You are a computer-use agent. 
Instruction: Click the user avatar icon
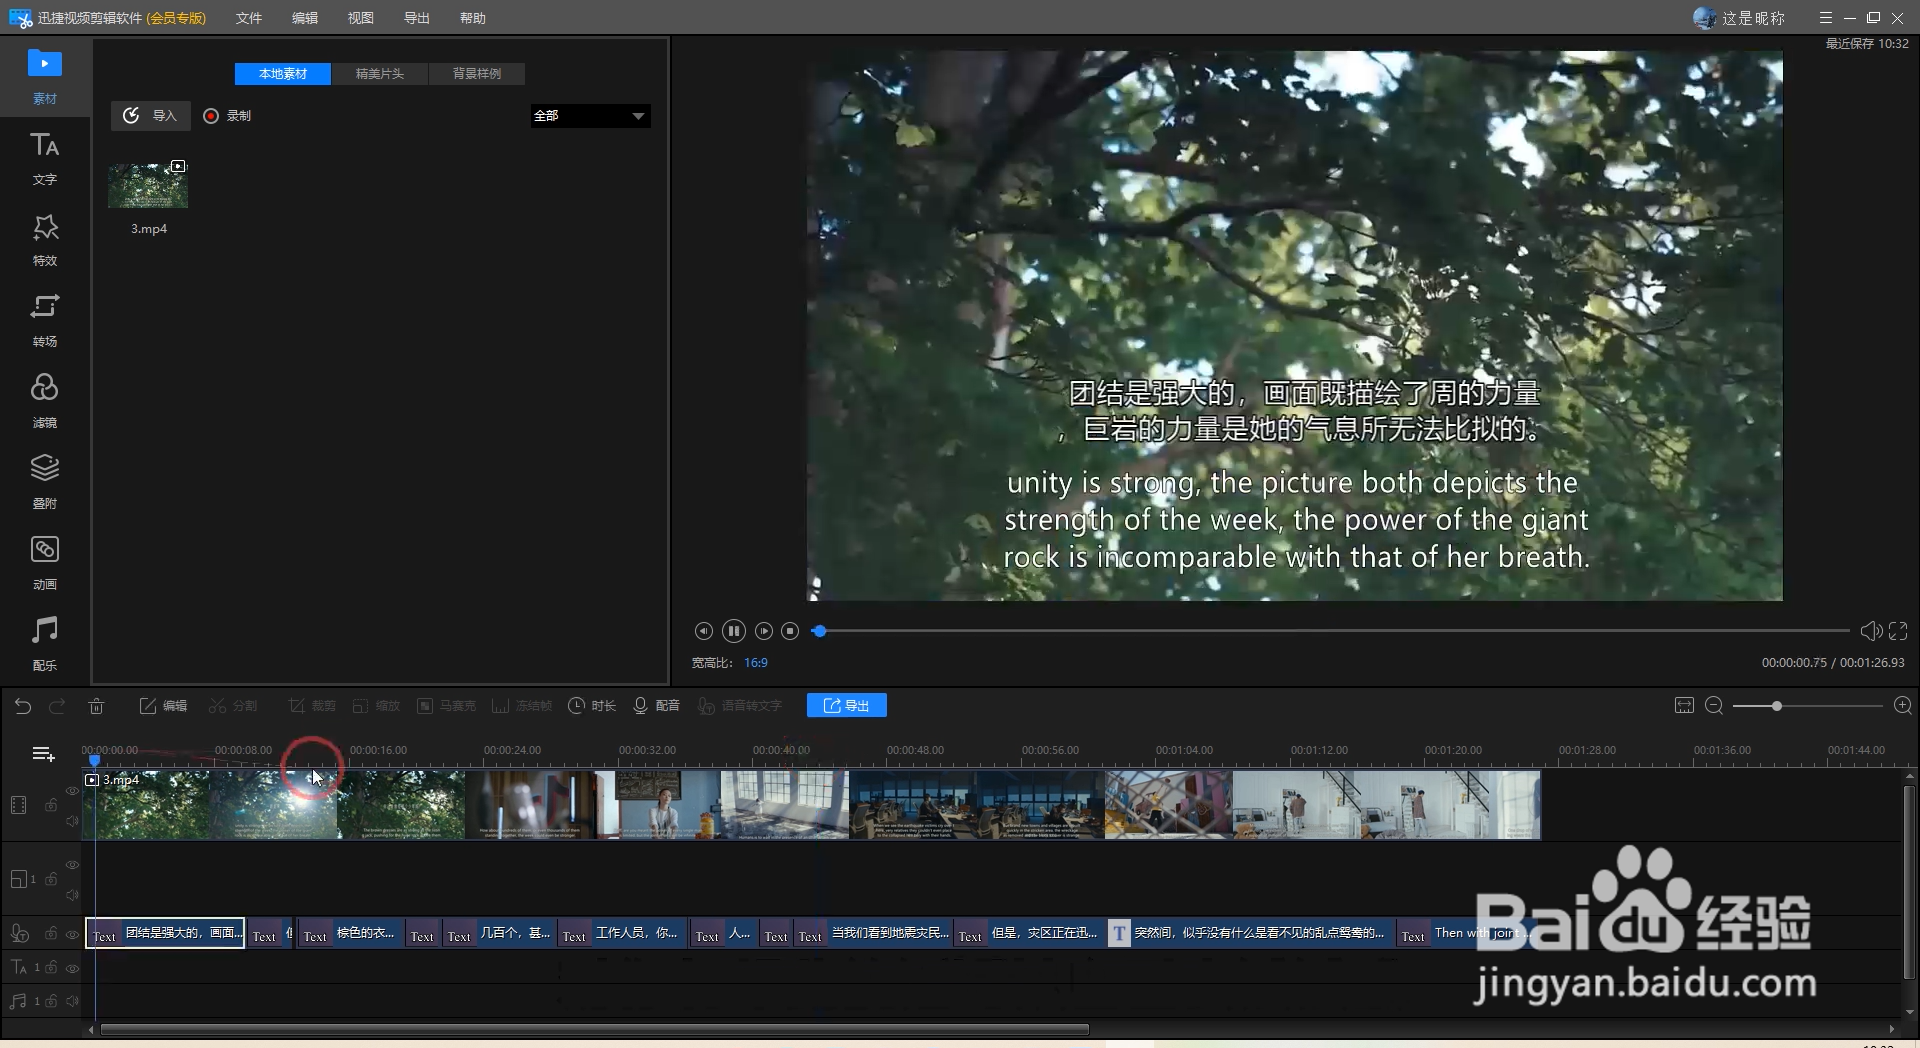point(1704,18)
